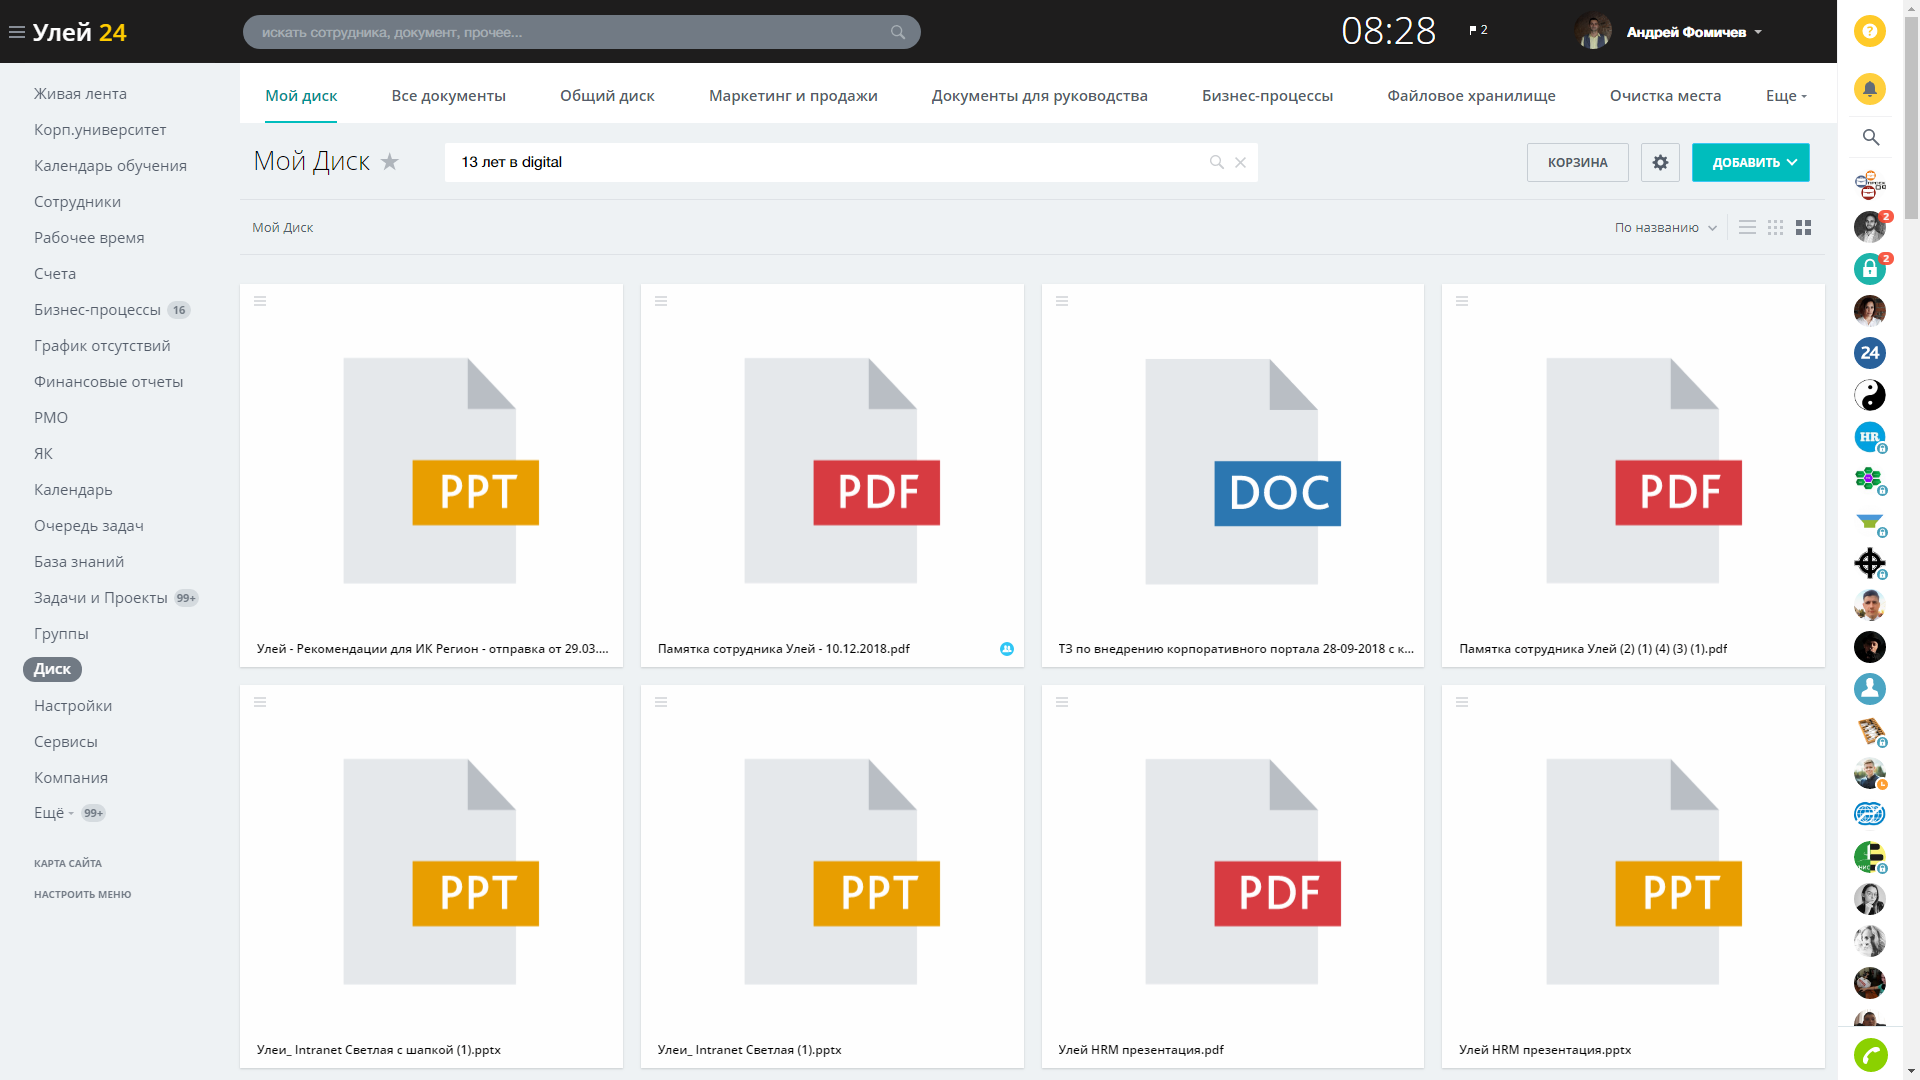Viewport: 1920px width, 1080px height.
Task: Click the 08:28 clock widget
Action: tap(1388, 31)
